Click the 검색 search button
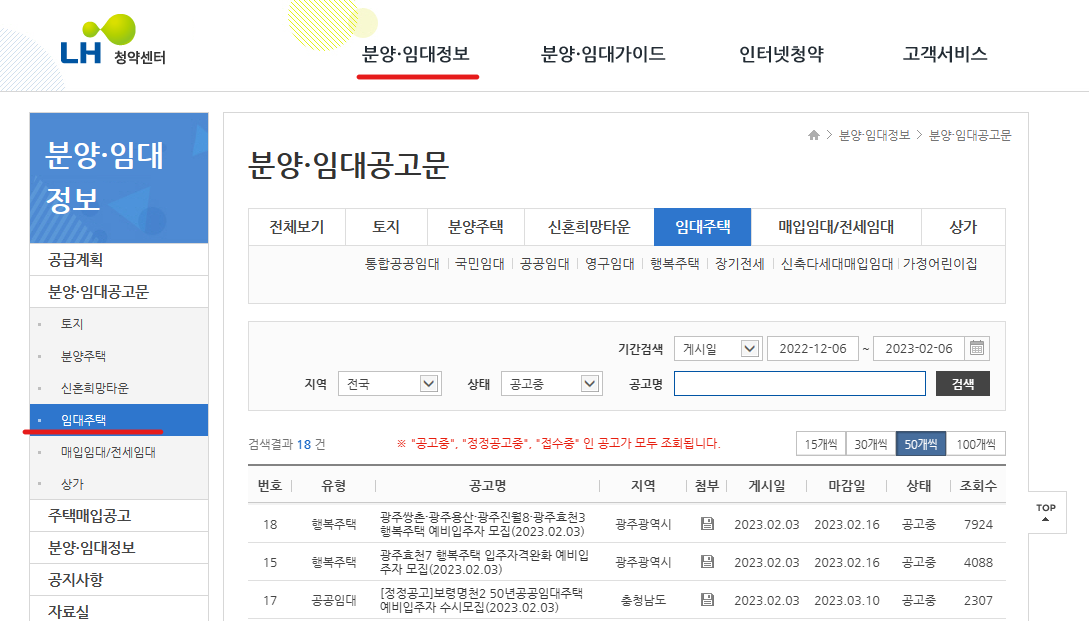1089x621 pixels. 962,382
